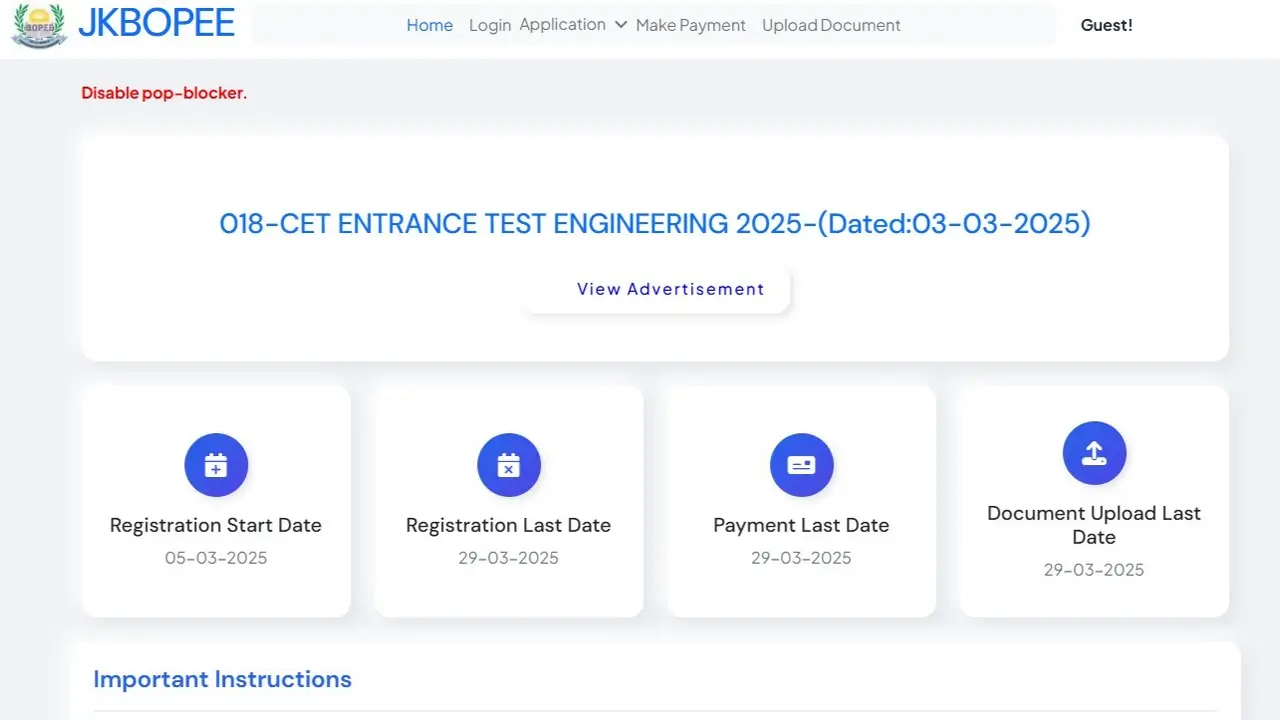1280x720 pixels.
Task: Click the calendar-cross icon on Registration Last Date
Action: 508,464
